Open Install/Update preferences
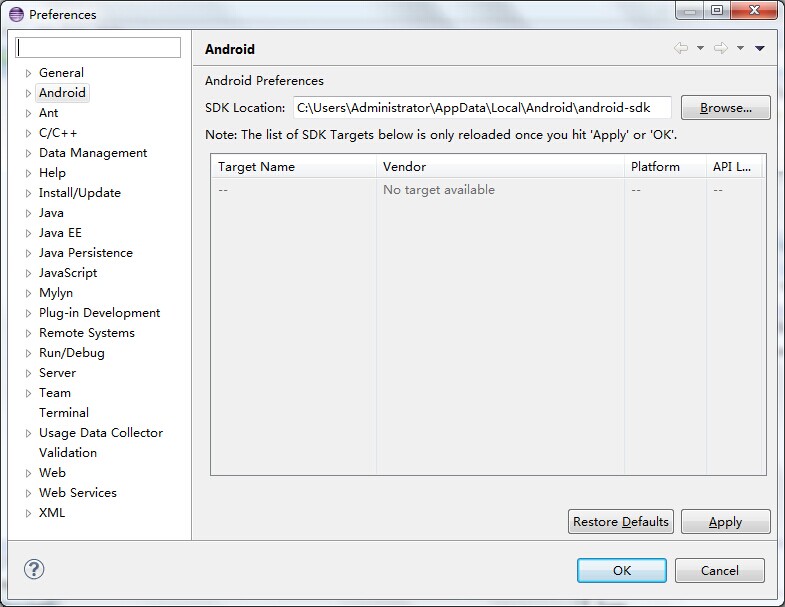 (80, 193)
